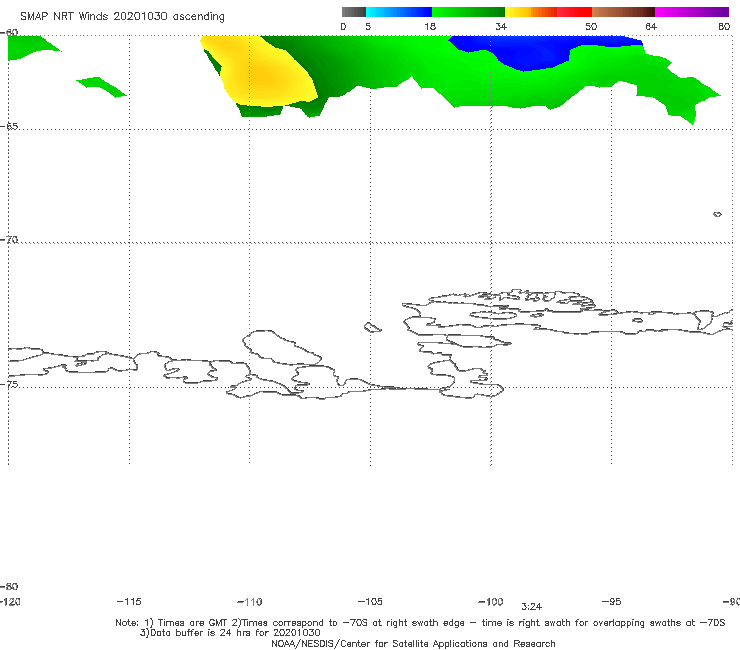This screenshot has height=650, width=740.
Task: Click the color bar label '18'
Action: 430,26
